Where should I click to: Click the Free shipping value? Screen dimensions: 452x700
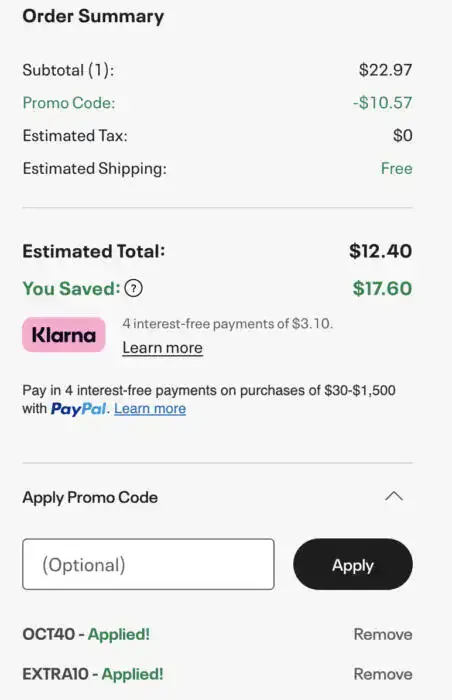coord(397,169)
